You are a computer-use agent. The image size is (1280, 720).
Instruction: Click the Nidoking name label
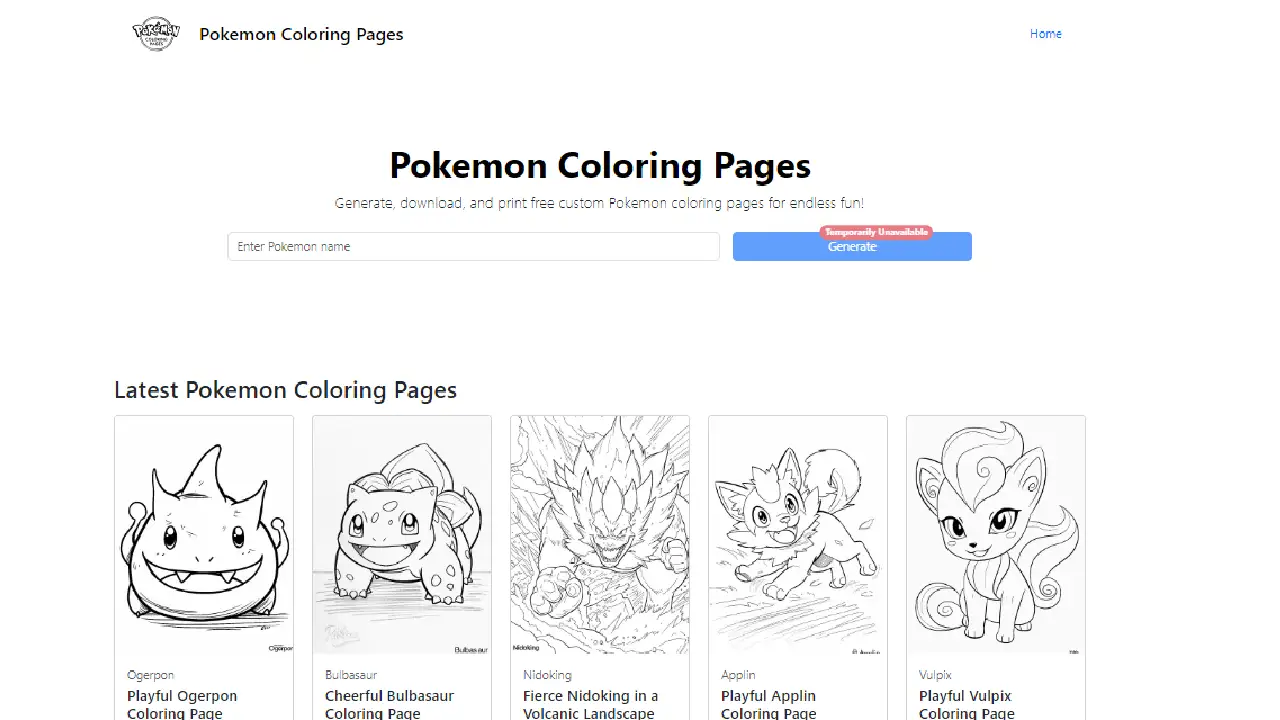(x=547, y=675)
